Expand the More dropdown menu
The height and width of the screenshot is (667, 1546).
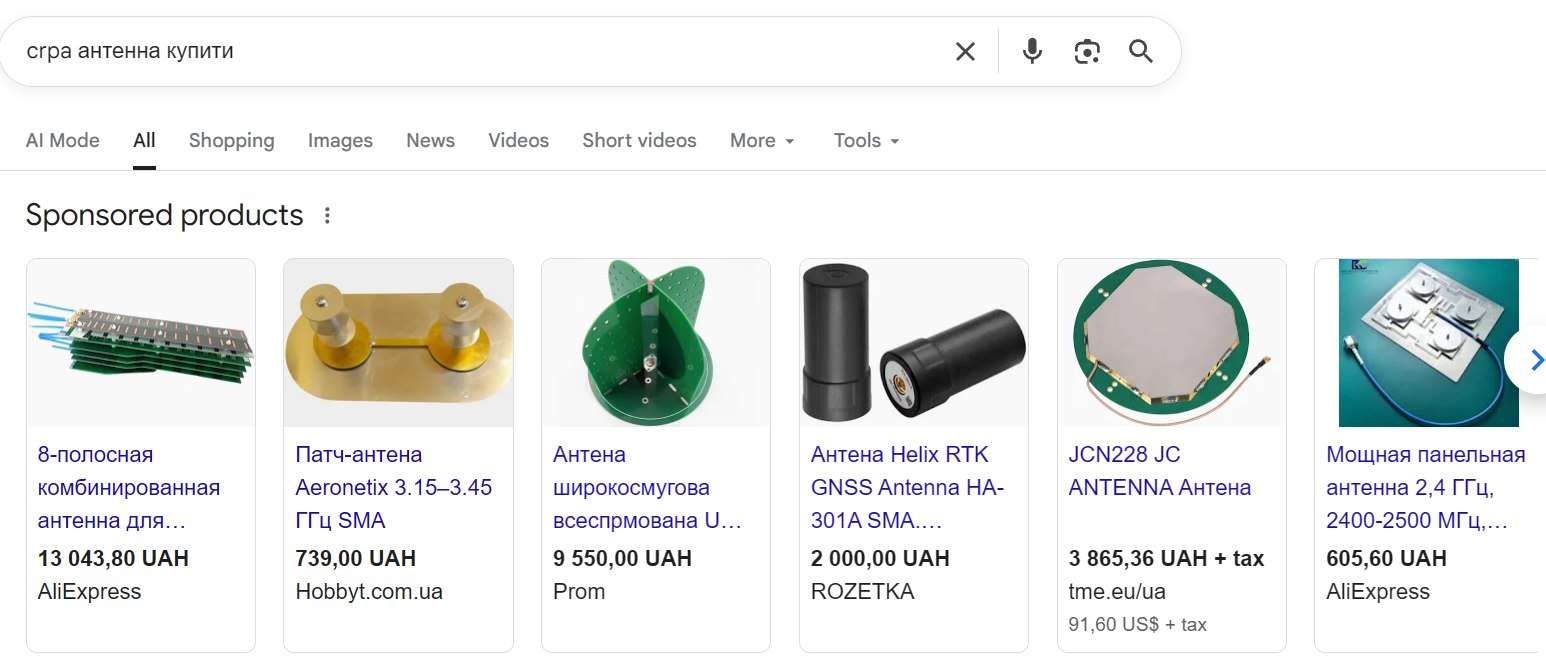point(762,141)
